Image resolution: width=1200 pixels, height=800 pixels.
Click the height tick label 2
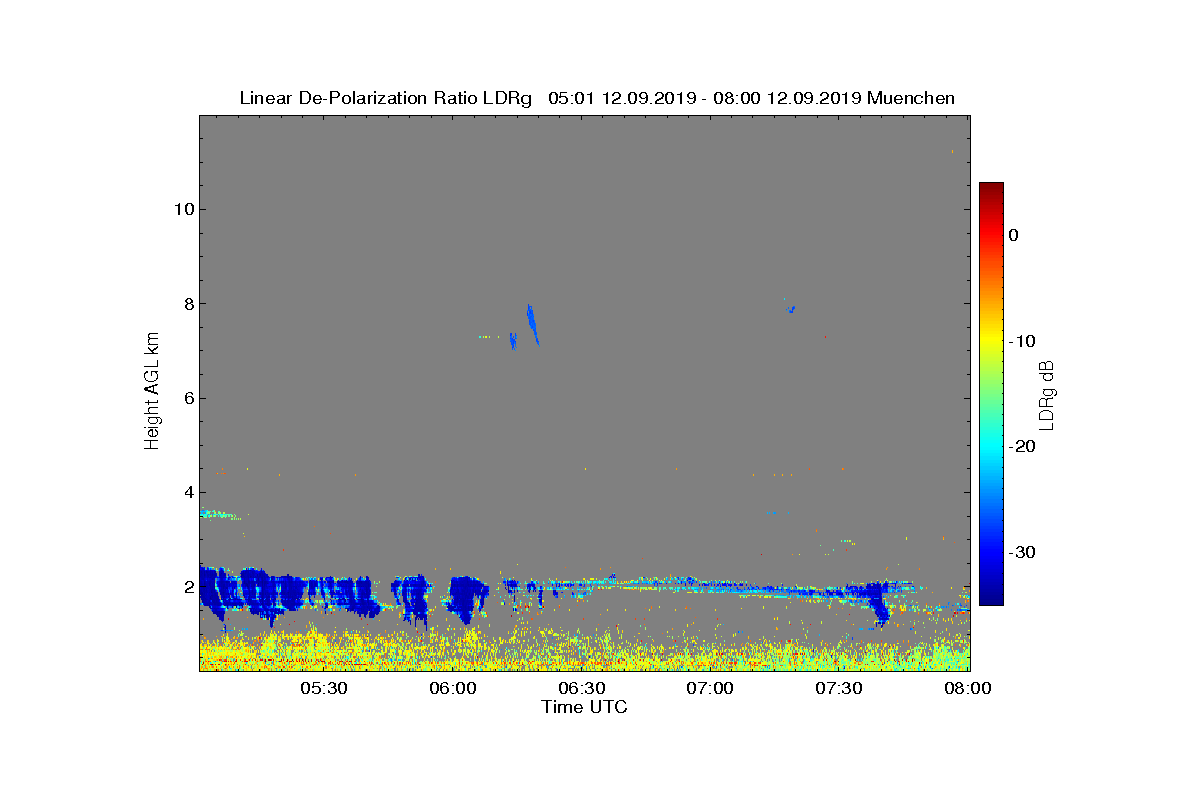click(187, 587)
